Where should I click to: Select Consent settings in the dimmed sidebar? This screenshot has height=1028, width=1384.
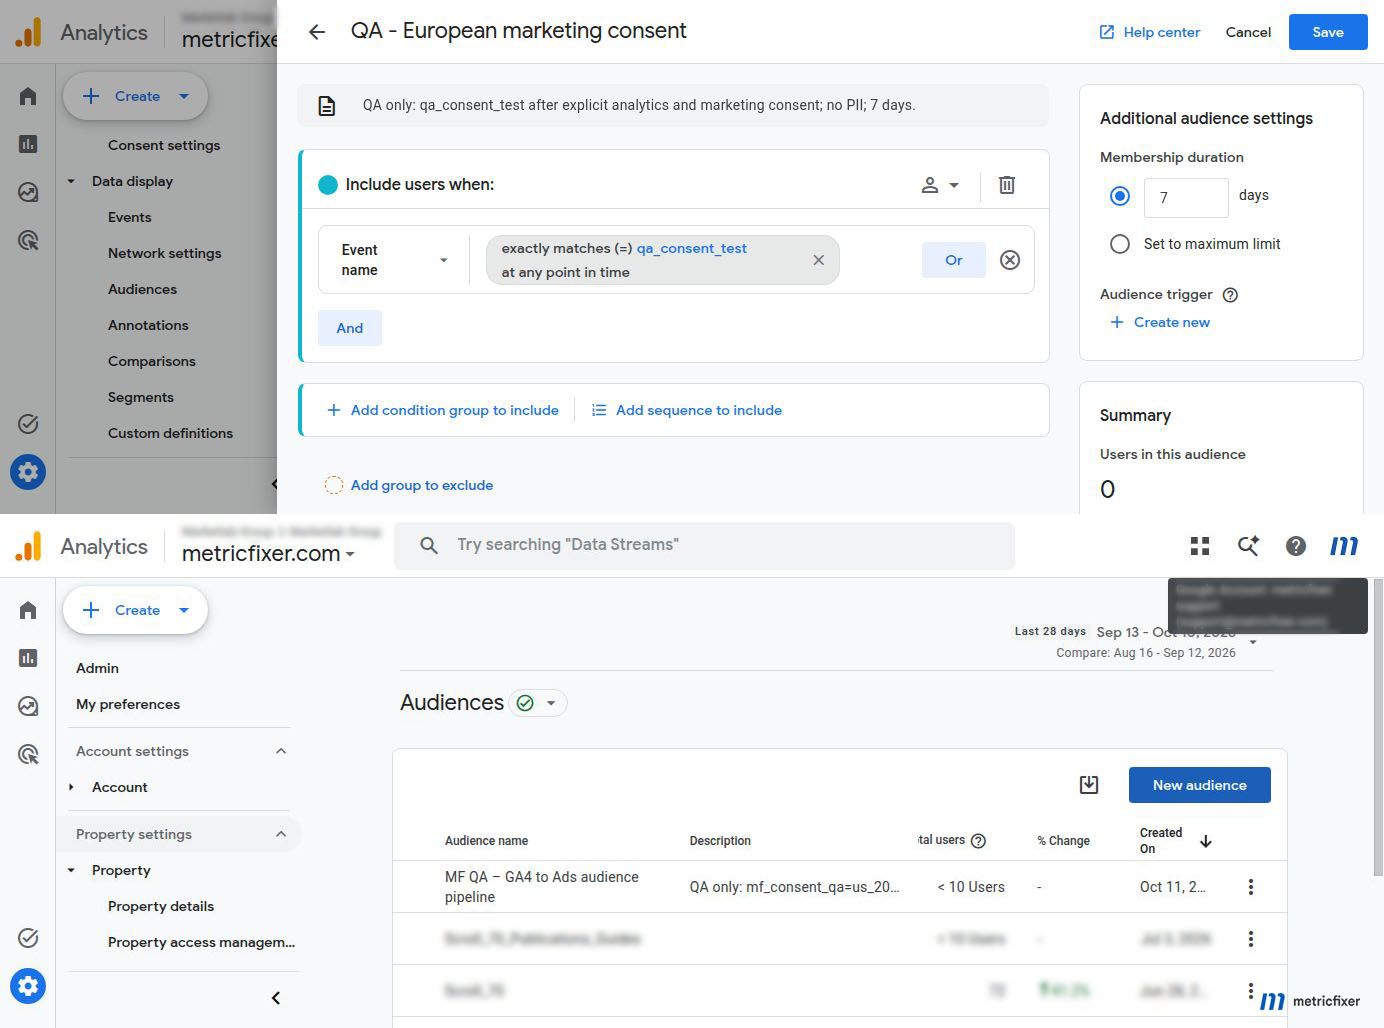point(164,145)
